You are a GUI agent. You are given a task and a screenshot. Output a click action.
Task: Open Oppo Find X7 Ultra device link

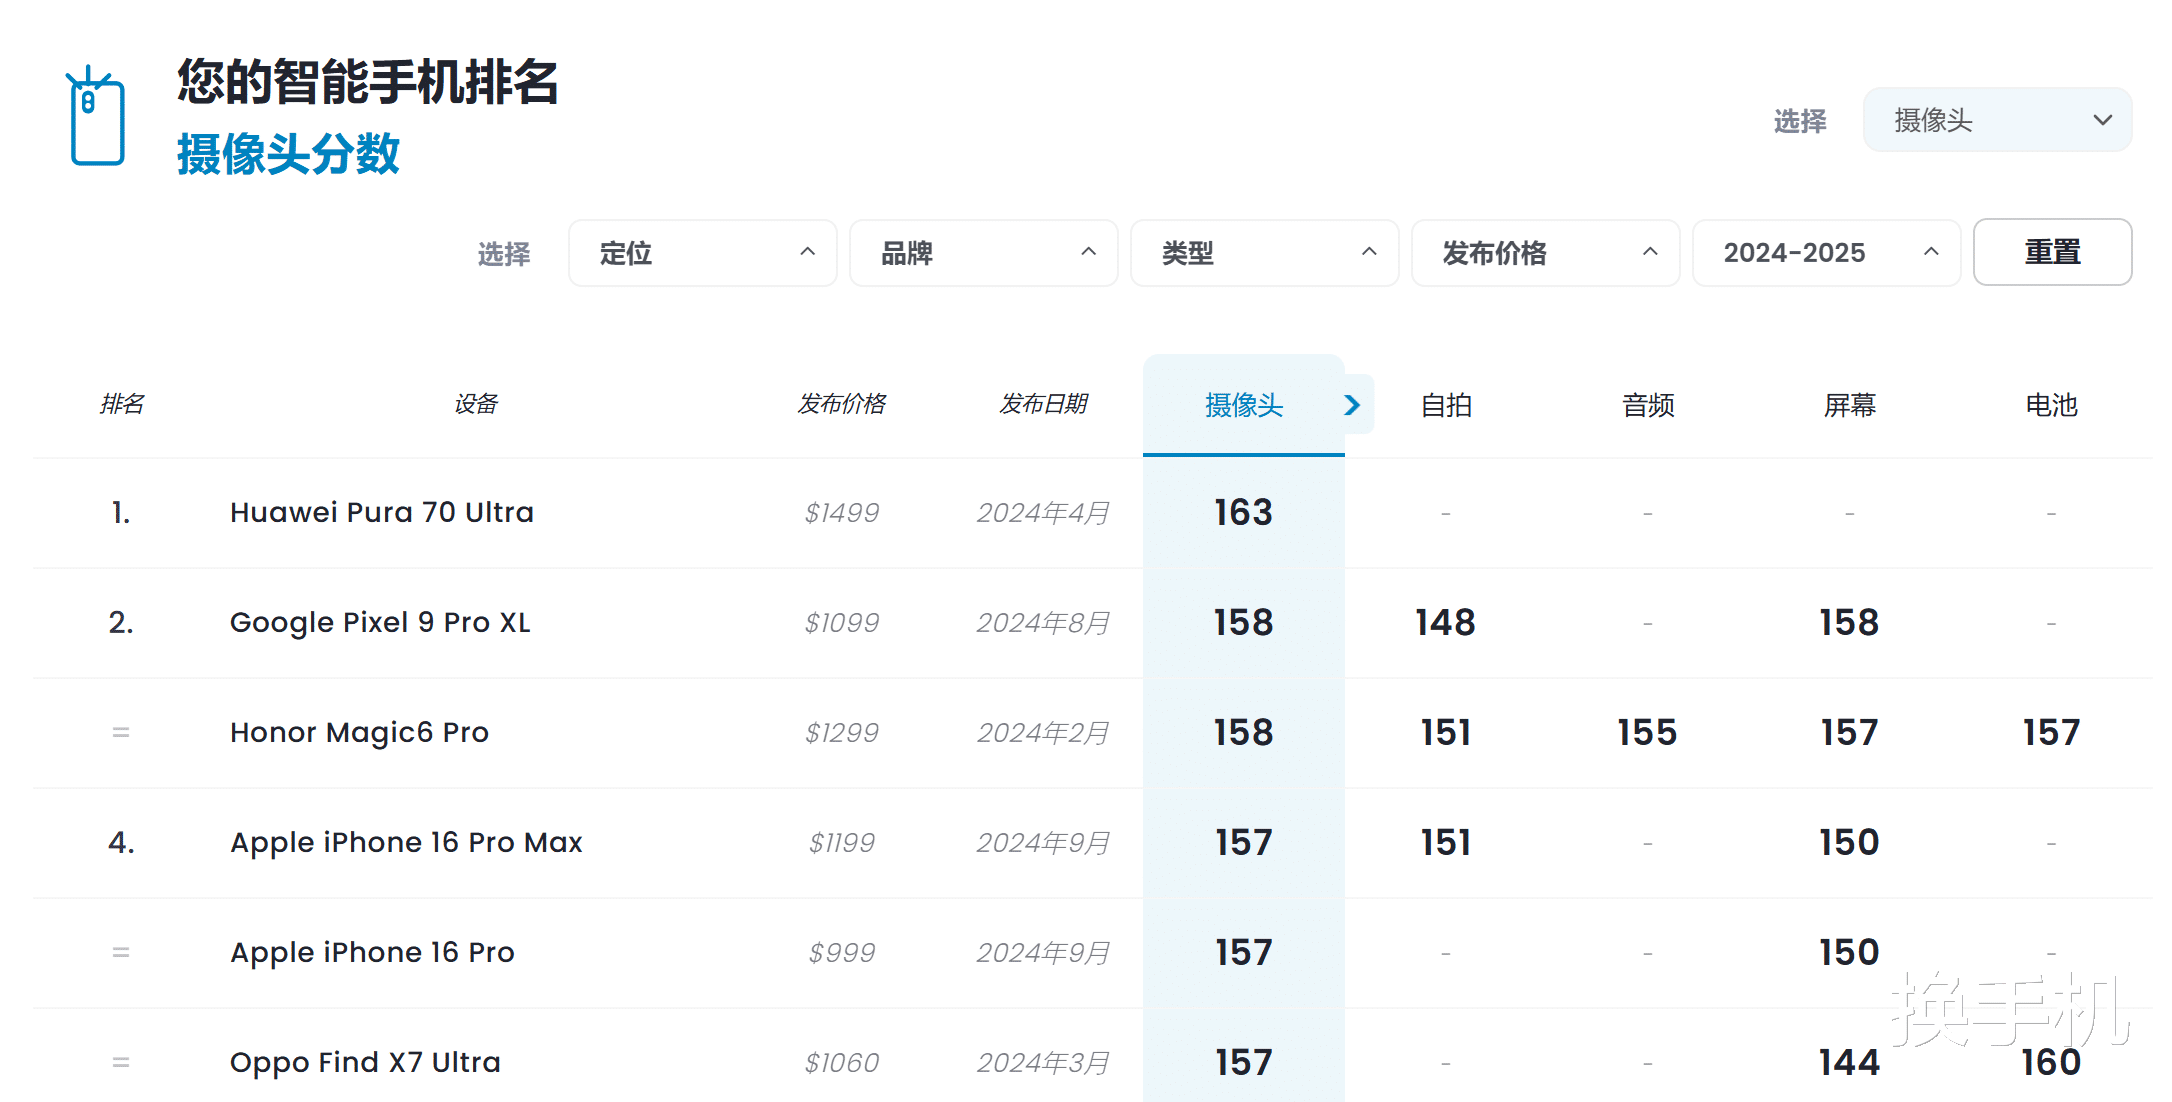[365, 1062]
